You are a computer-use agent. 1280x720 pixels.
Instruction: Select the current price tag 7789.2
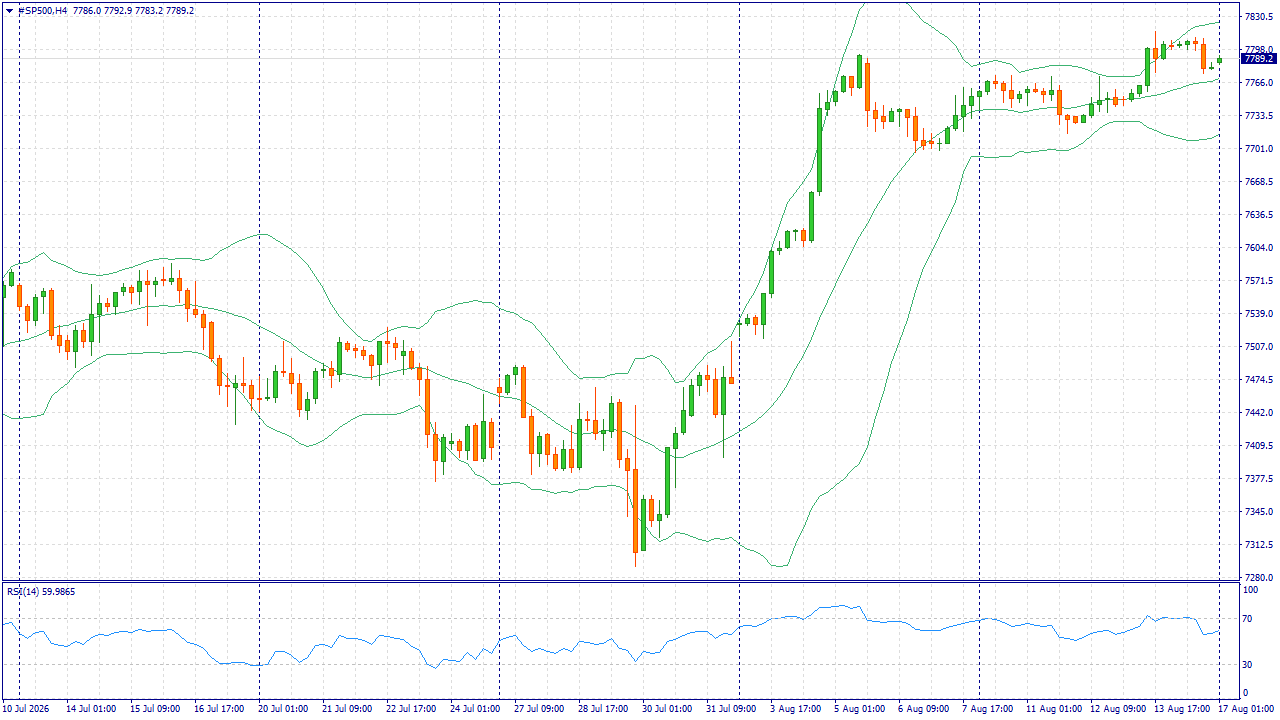coord(1259,59)
